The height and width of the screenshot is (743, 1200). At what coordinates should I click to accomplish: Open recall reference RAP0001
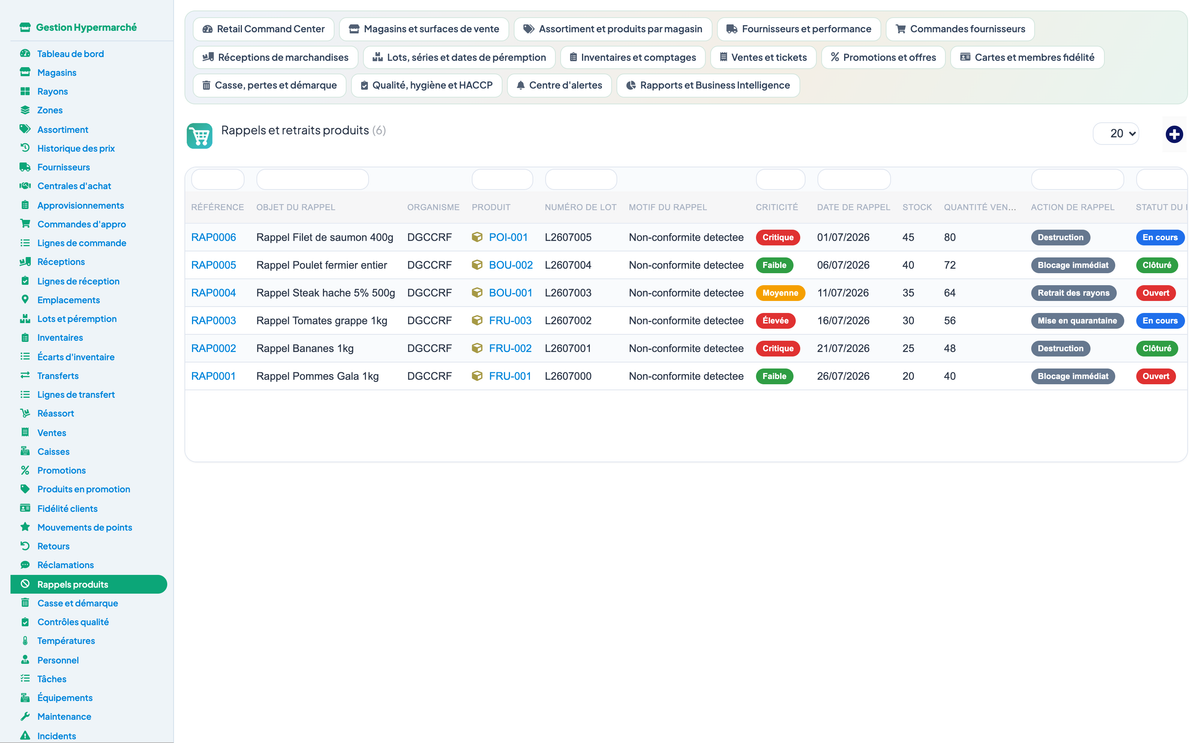coord(214,376)
